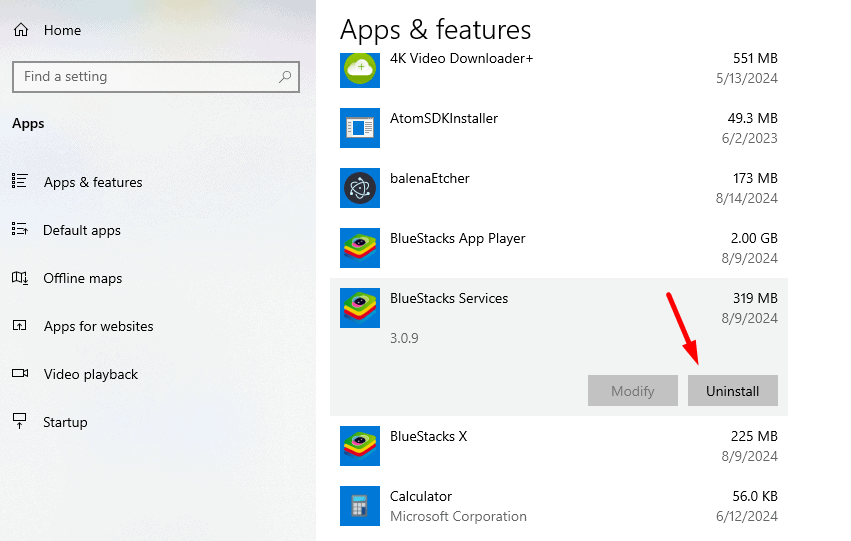This screenshot has height=541, width=851.
Task: Click the search magnifier icon
Action: click(285, 77)
